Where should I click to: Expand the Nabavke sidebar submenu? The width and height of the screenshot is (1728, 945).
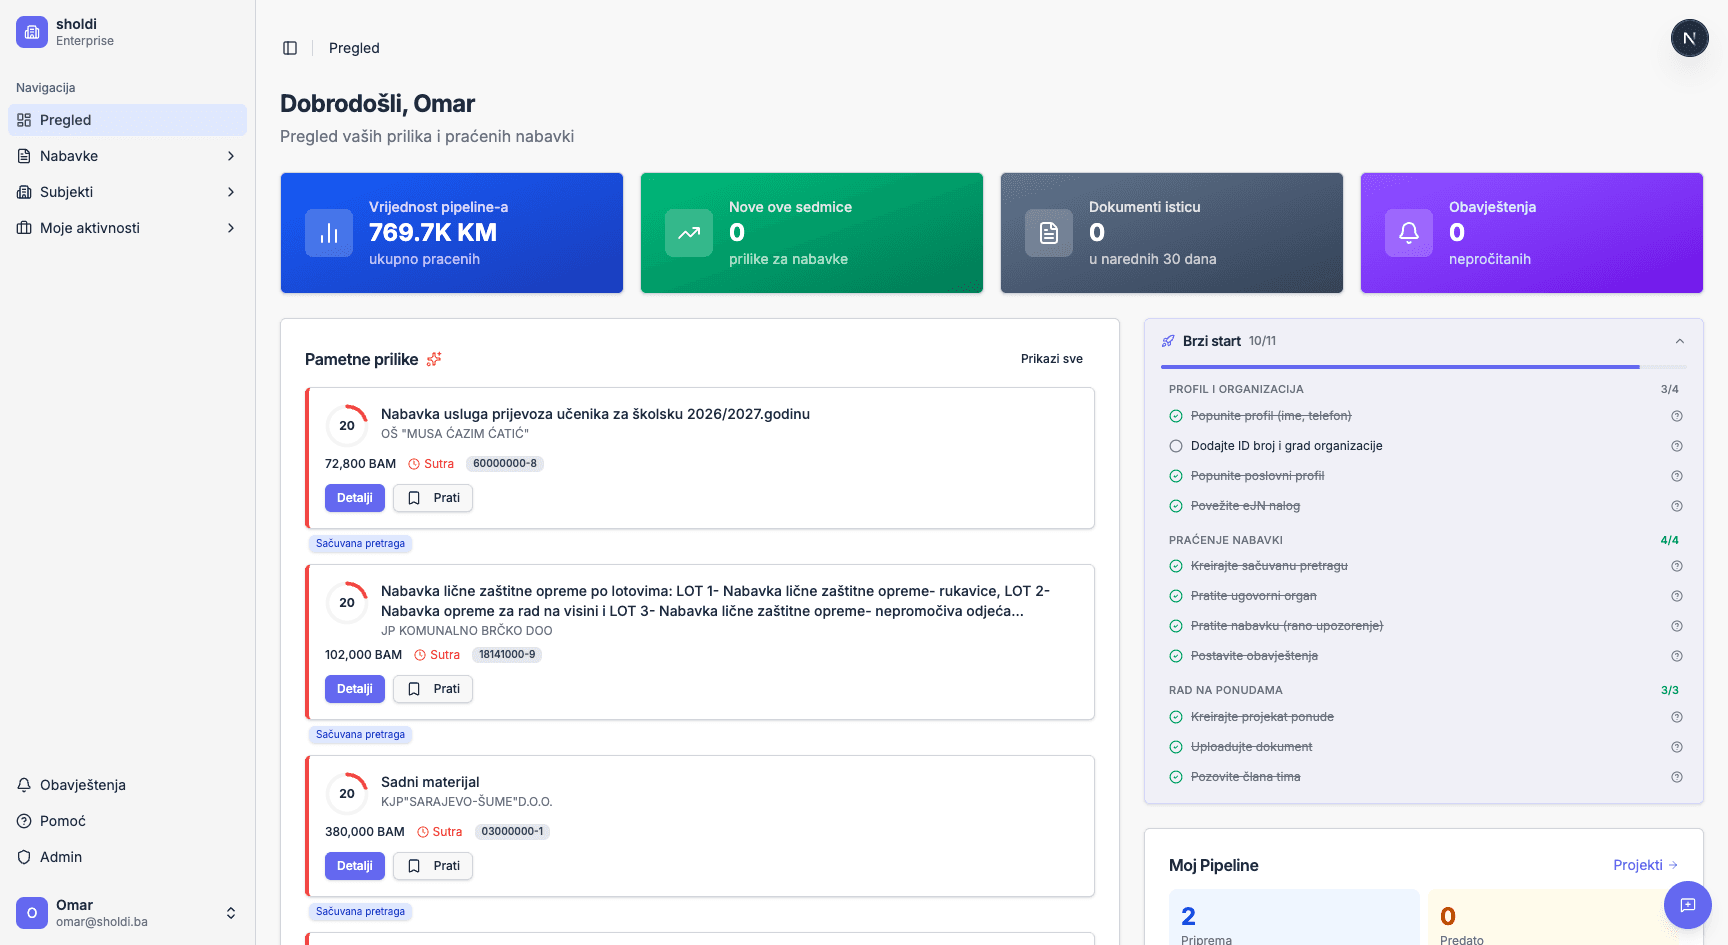[x=231, y=156]
